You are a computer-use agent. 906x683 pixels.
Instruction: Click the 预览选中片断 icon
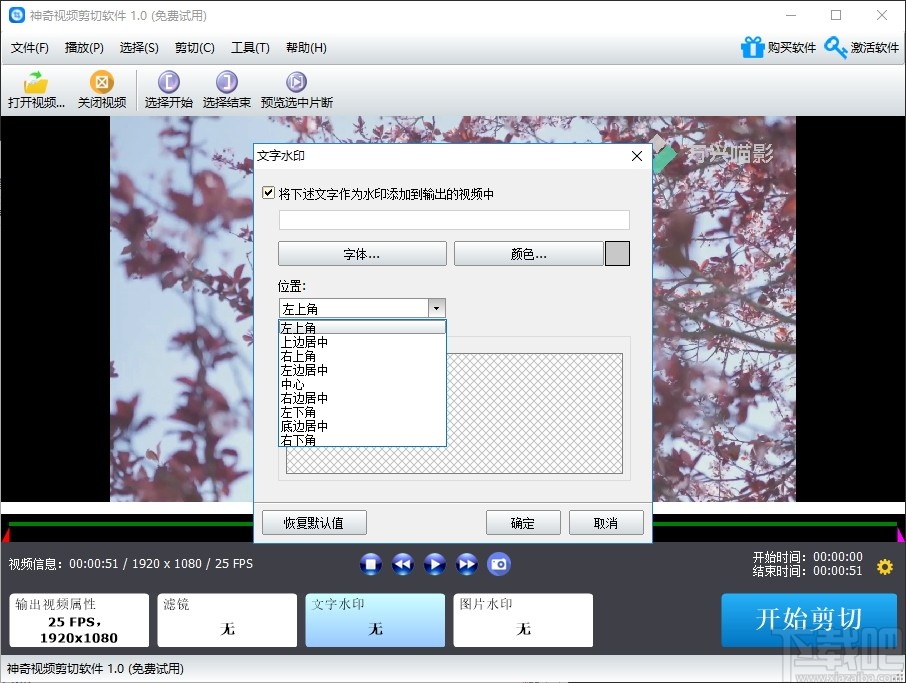coord(296,82)
